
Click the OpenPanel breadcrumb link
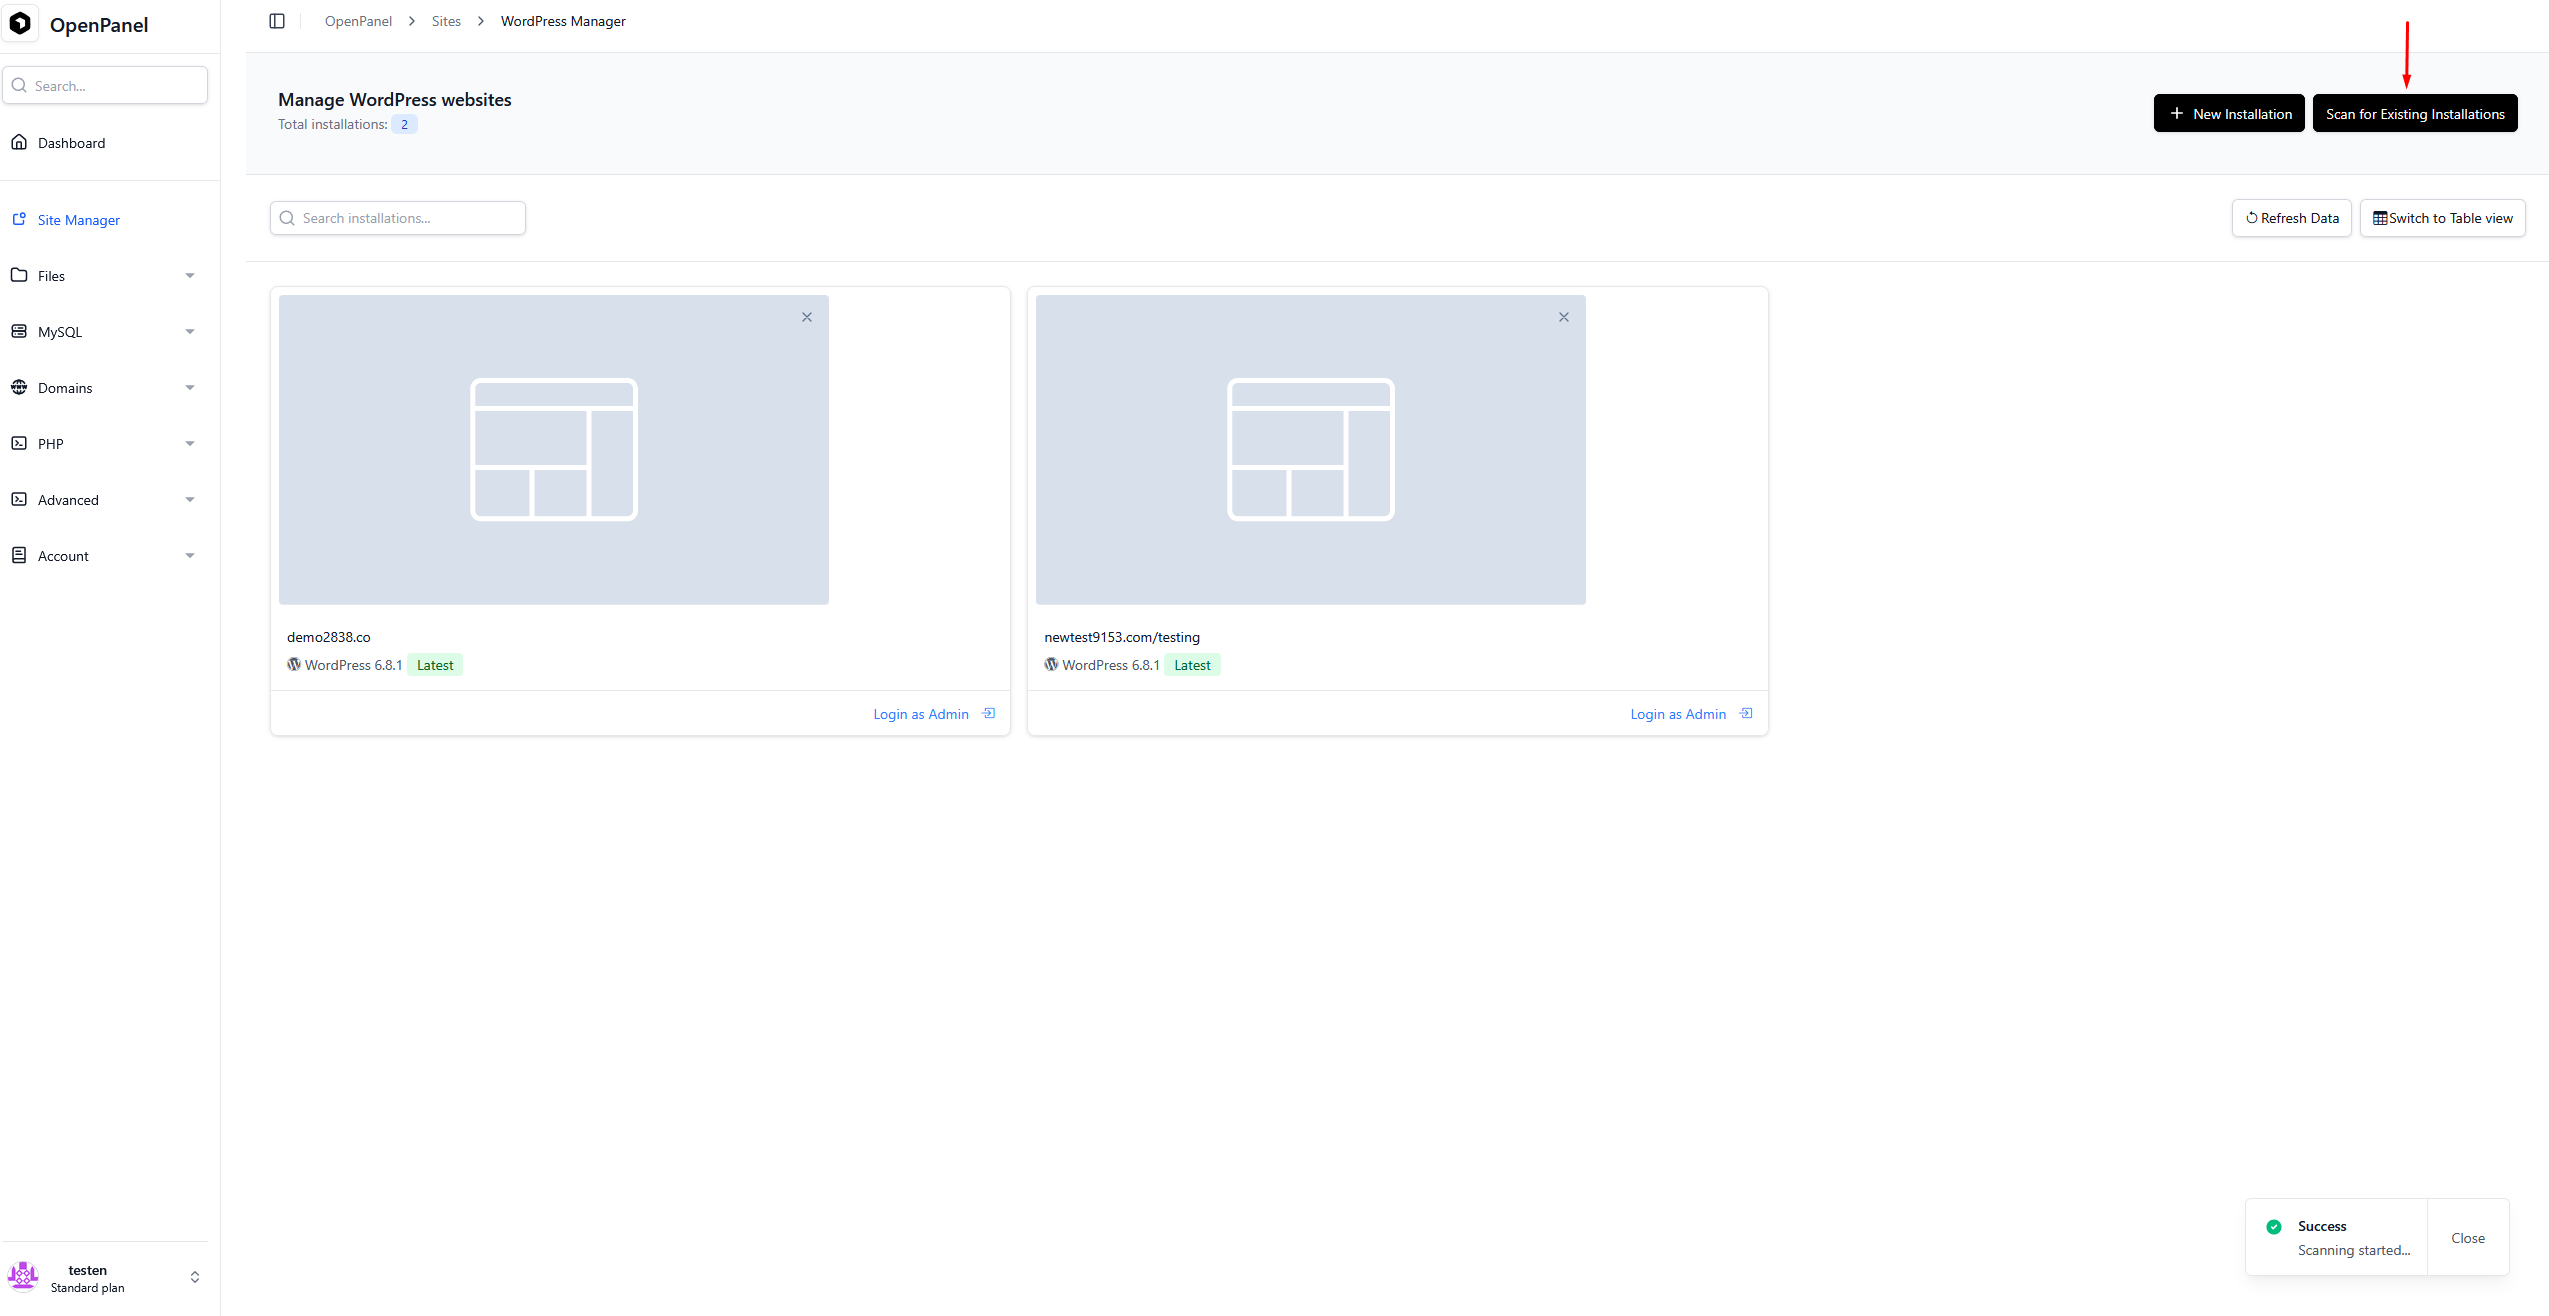(358, 21)
